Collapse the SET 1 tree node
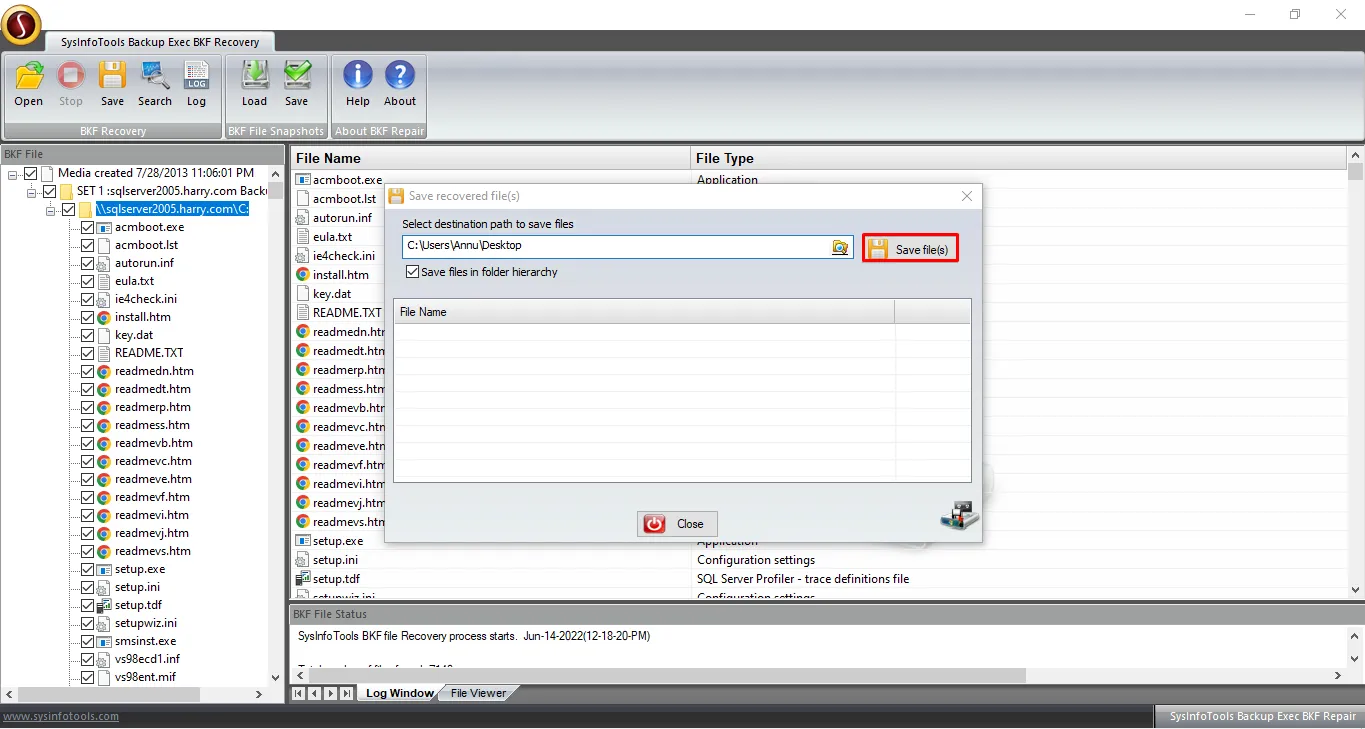This screenshot has height=729, width=1365. click(32, 192)
